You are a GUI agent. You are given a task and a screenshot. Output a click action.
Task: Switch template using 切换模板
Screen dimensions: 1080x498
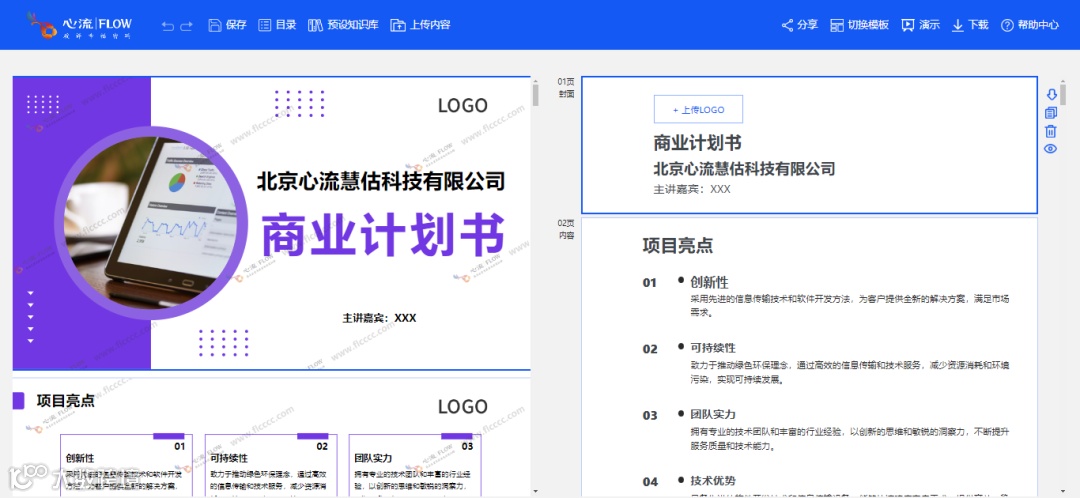pos(860,25)
